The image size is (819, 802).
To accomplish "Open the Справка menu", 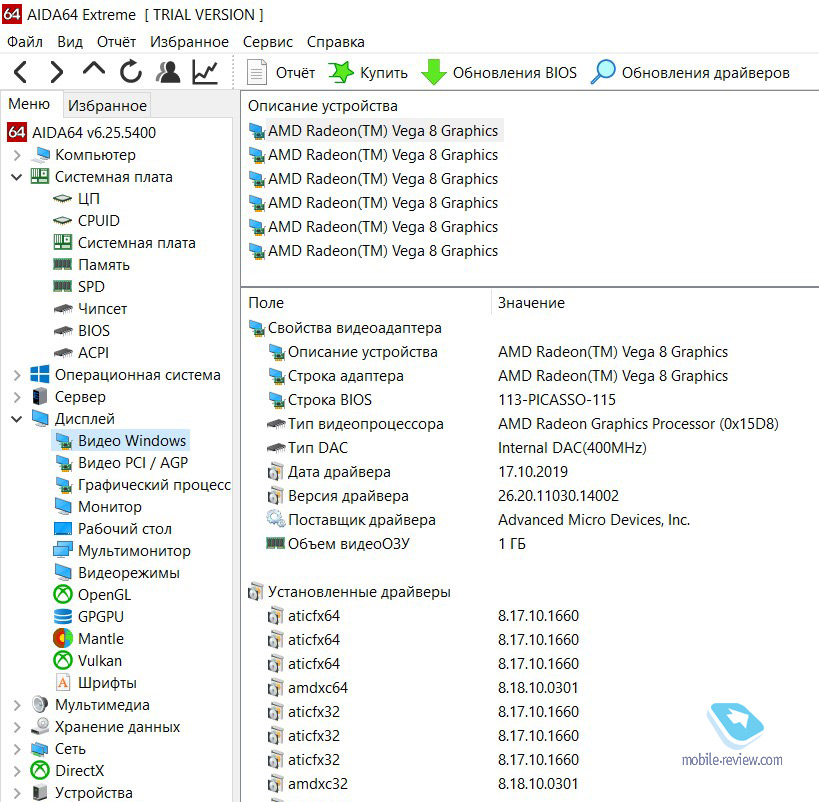I will (335, 42).
